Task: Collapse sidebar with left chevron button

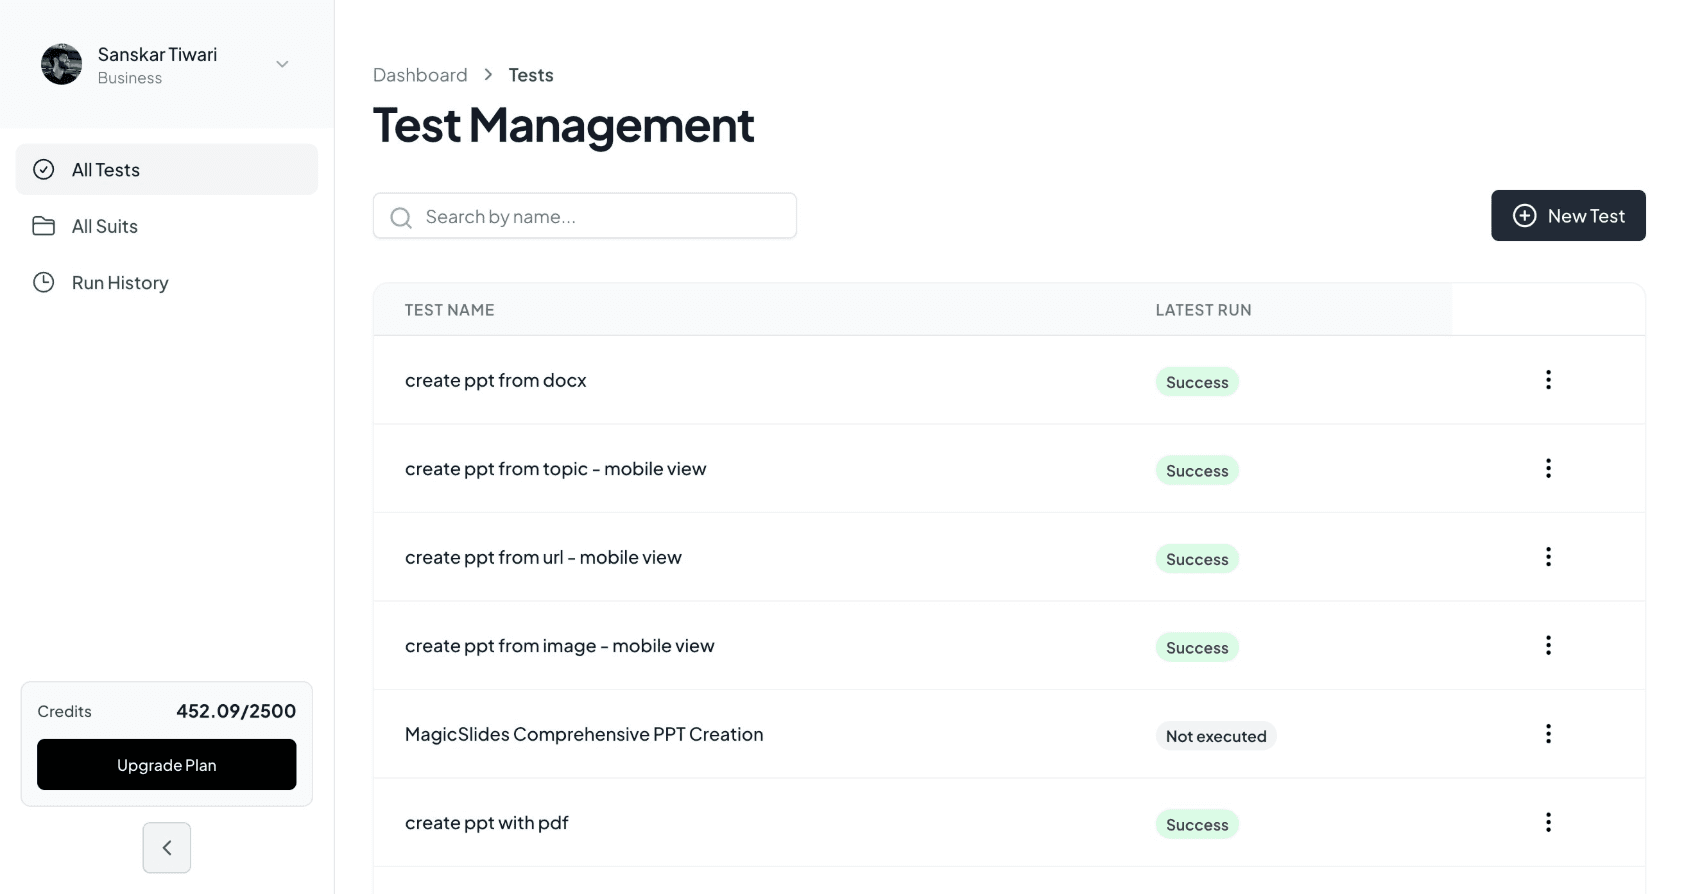Action: click(x=167, y=848)
